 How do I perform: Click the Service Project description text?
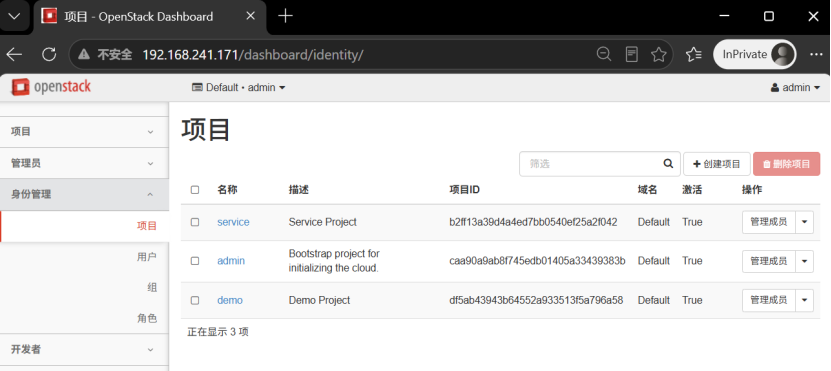pyautogui.click(x=323, y=222)
